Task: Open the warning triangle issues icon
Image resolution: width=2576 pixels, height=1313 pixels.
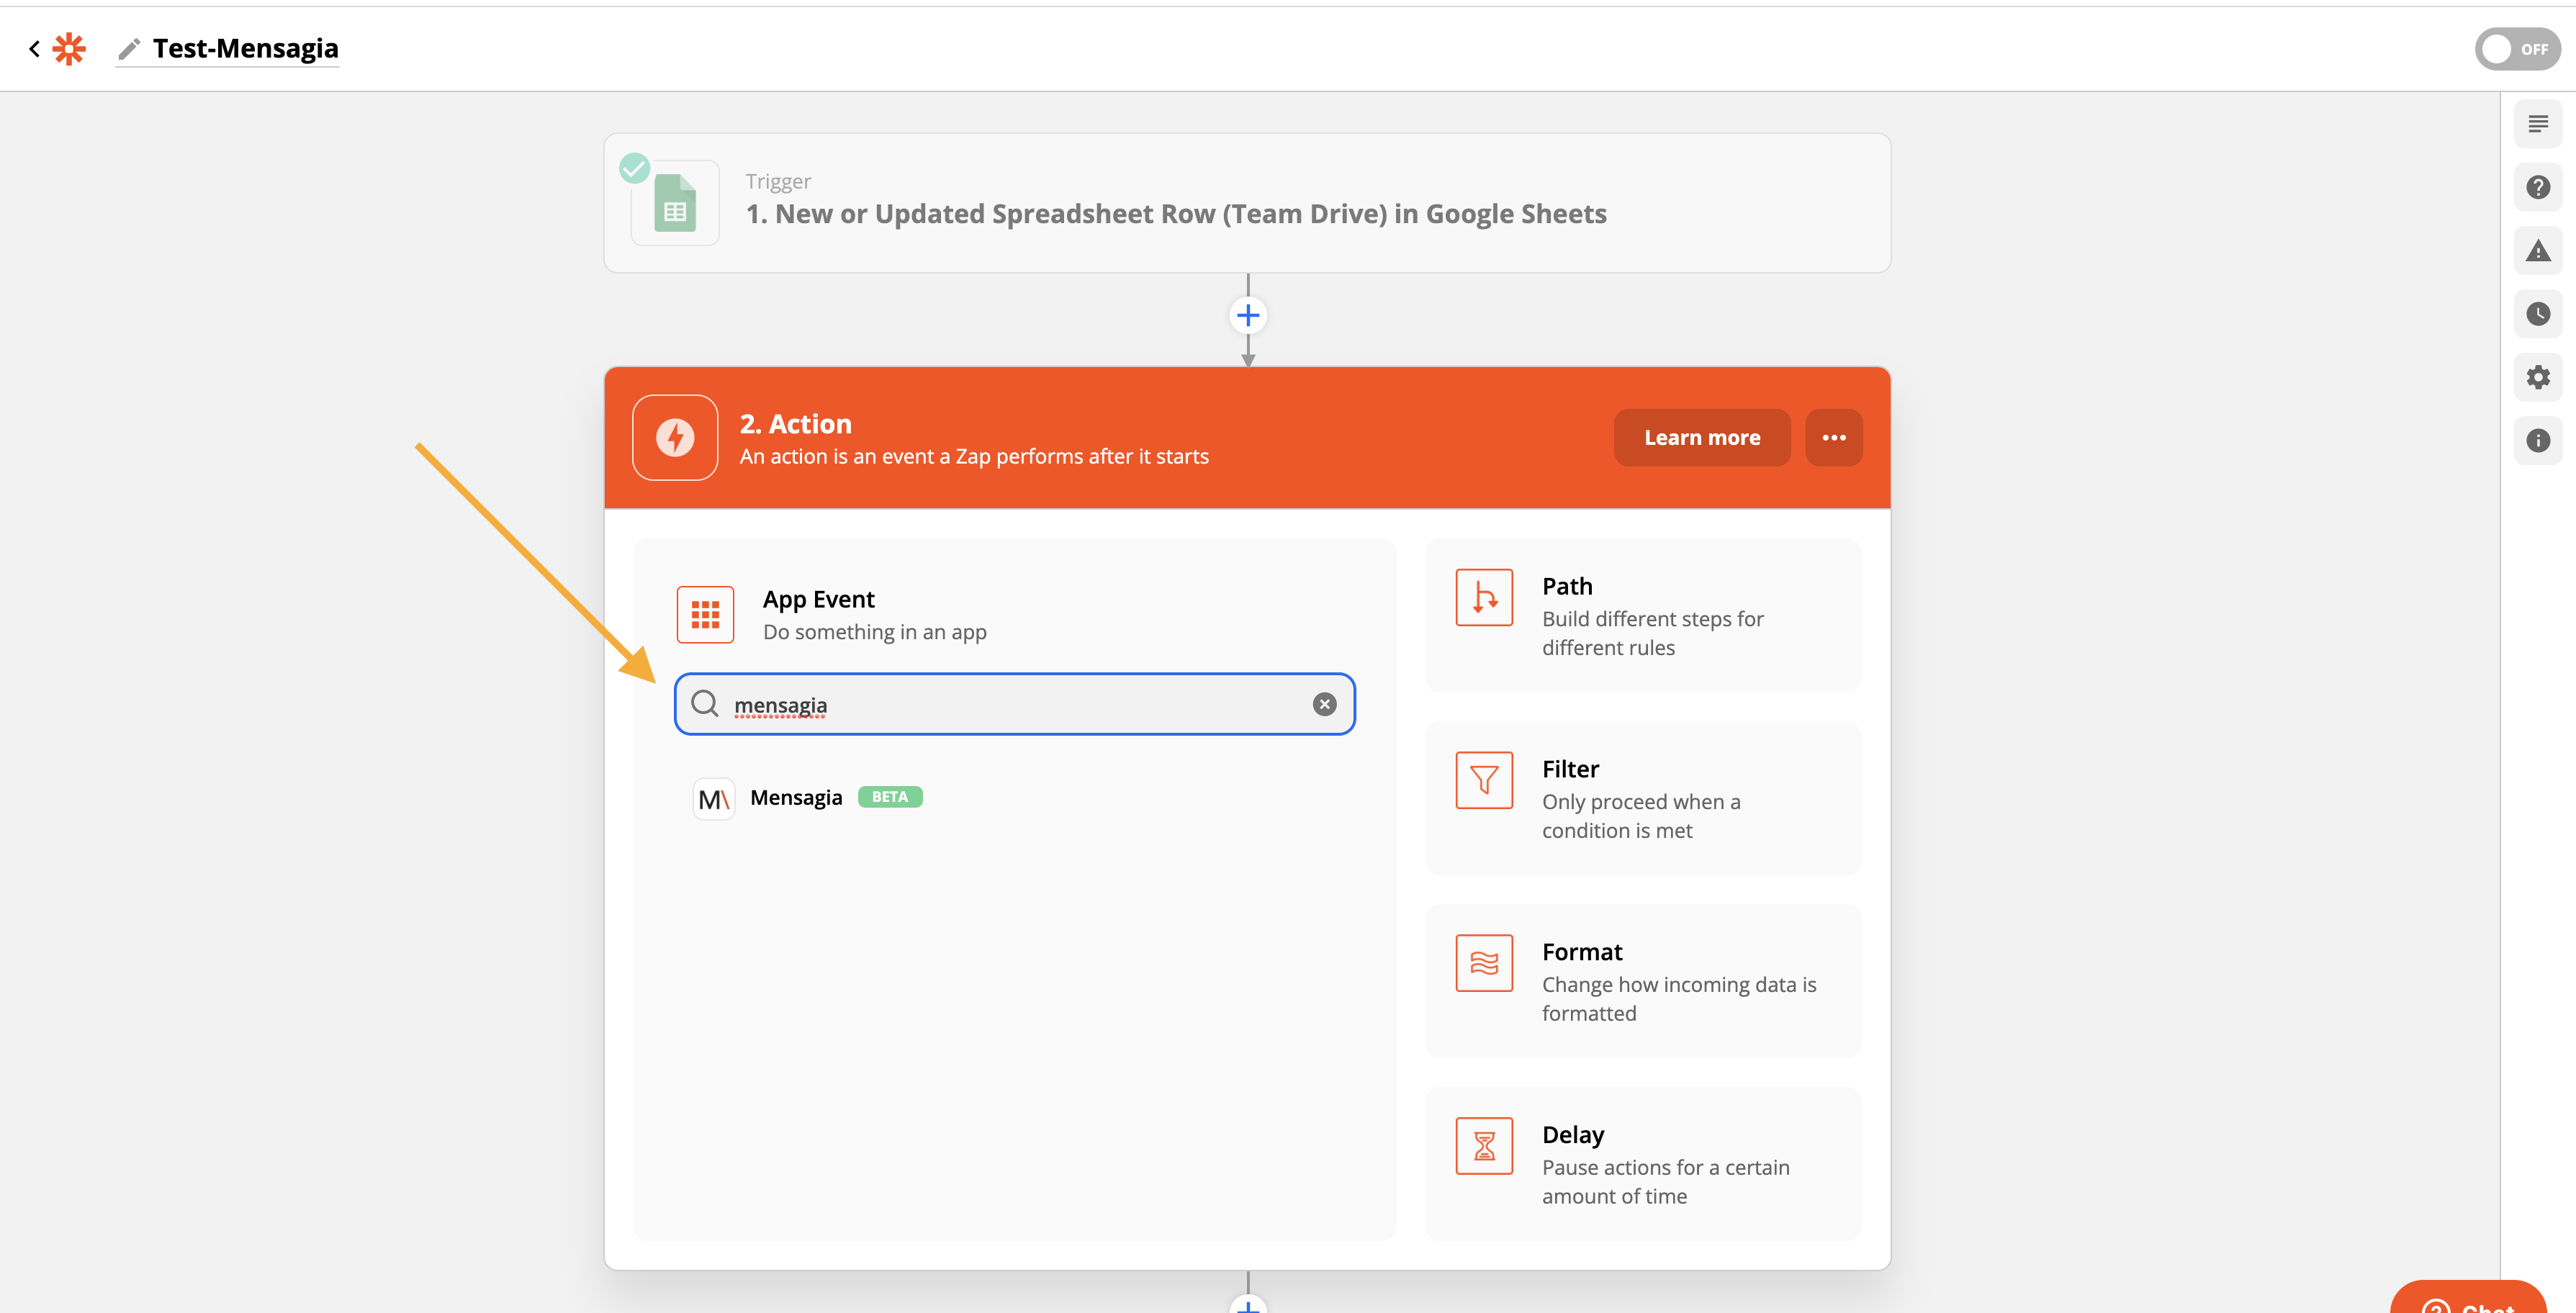Action: pos(2537,251)
